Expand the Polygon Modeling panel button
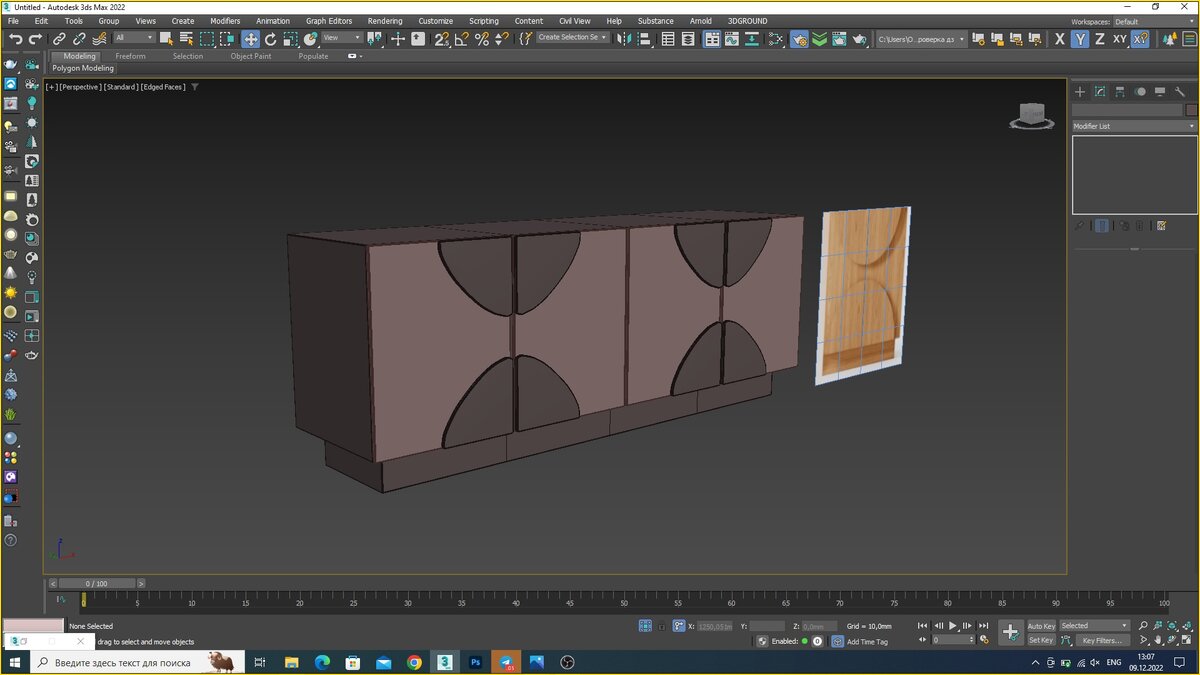 coord(83,68)
